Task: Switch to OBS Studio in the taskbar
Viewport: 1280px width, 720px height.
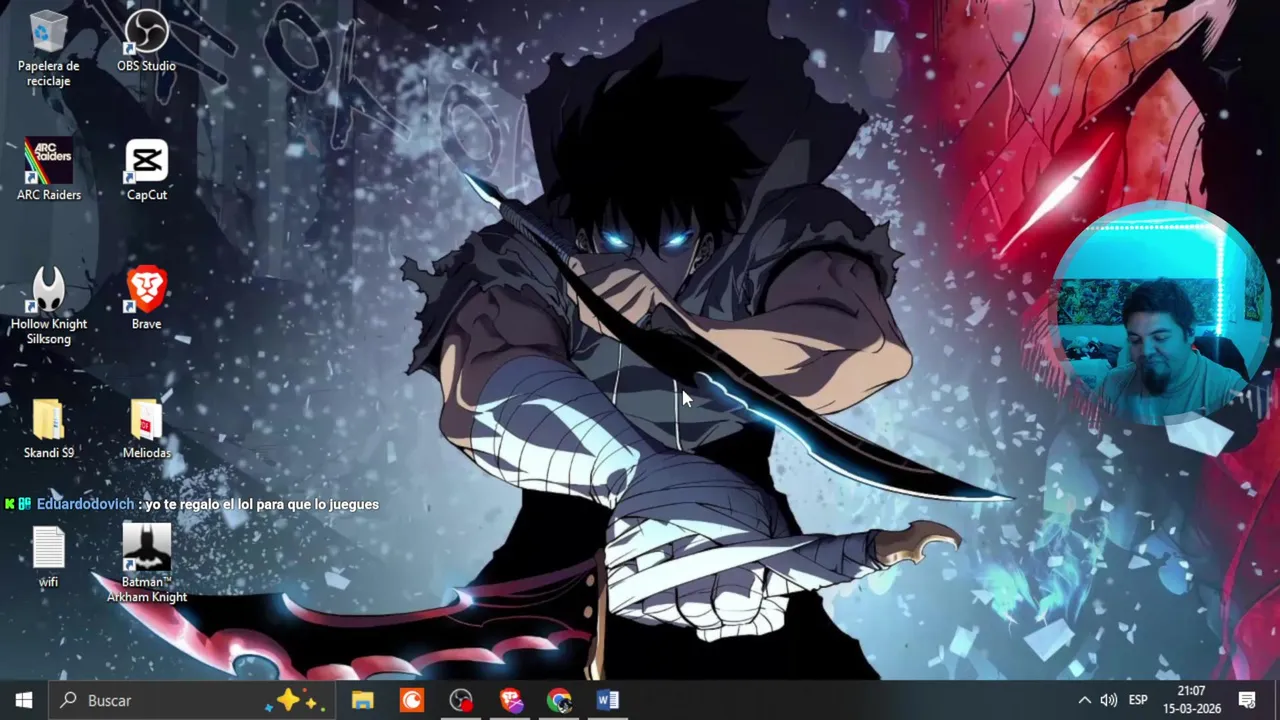Action: [460, 700]
